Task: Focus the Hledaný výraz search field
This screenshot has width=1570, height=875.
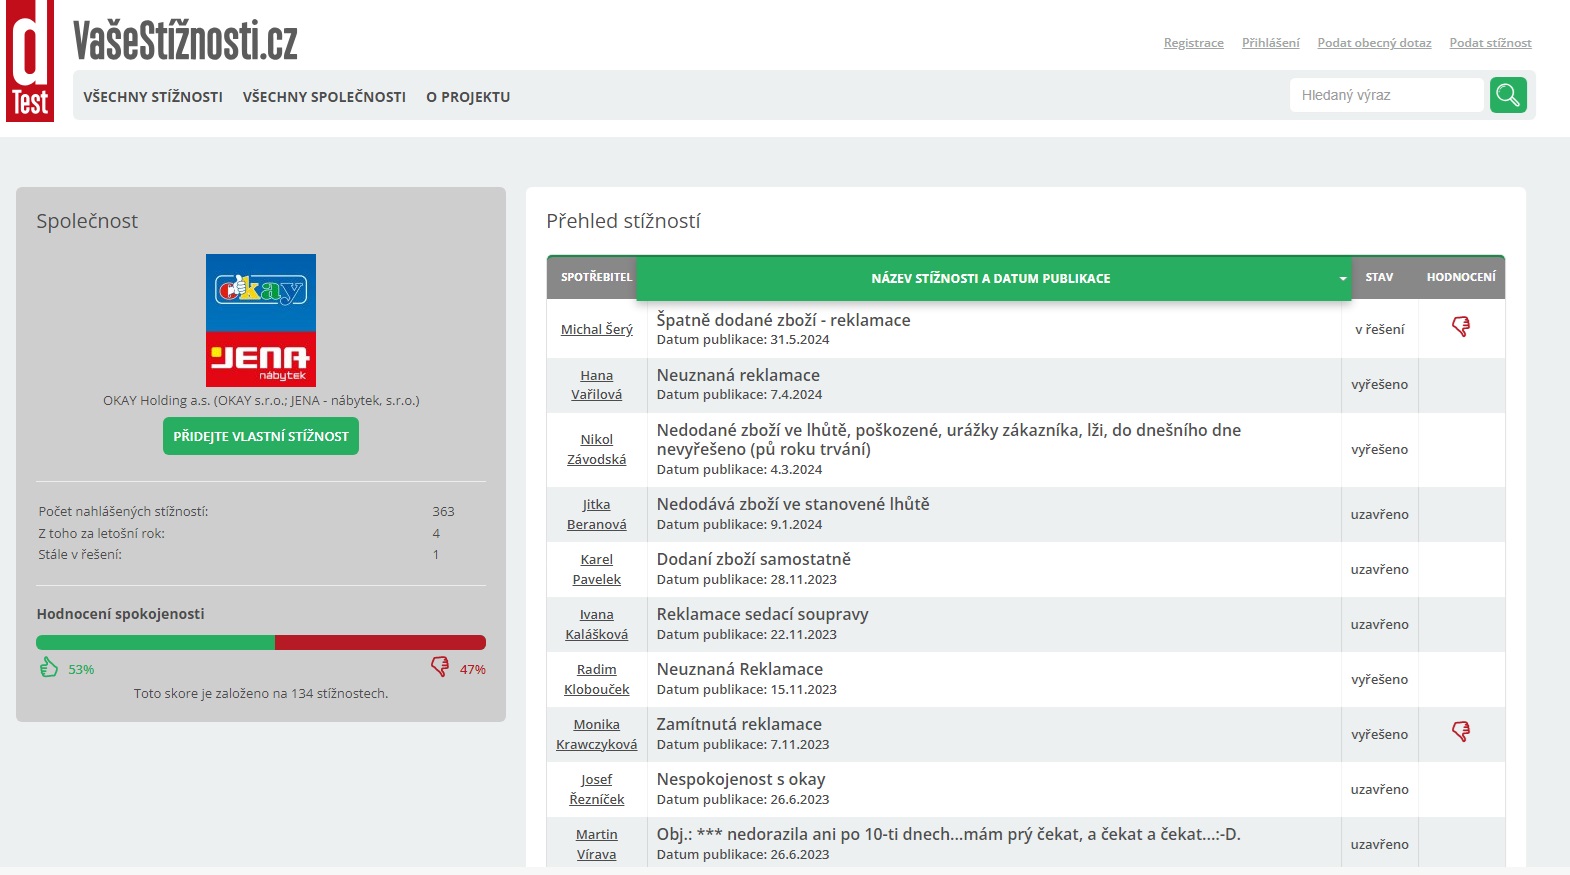Action: (1386, 95)
